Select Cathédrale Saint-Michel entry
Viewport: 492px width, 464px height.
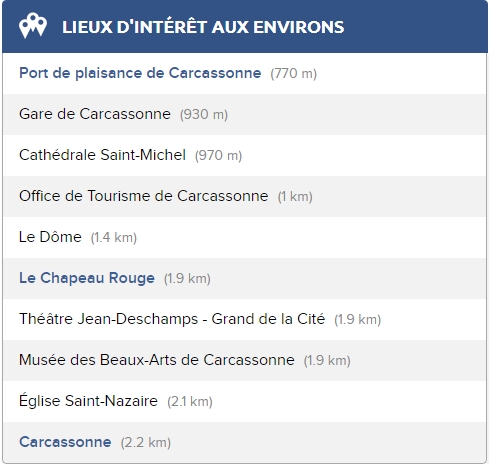[102, 155]
